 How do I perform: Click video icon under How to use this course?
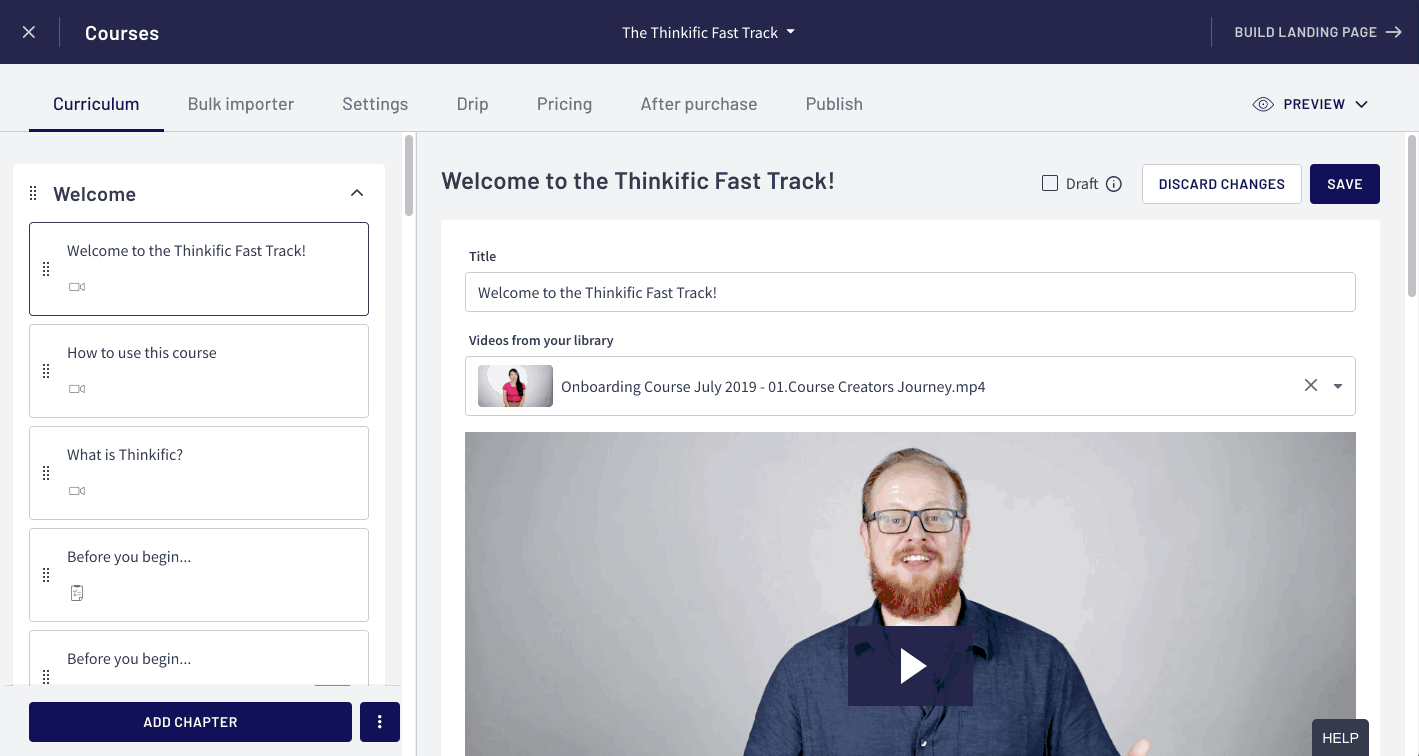[77, 389]
